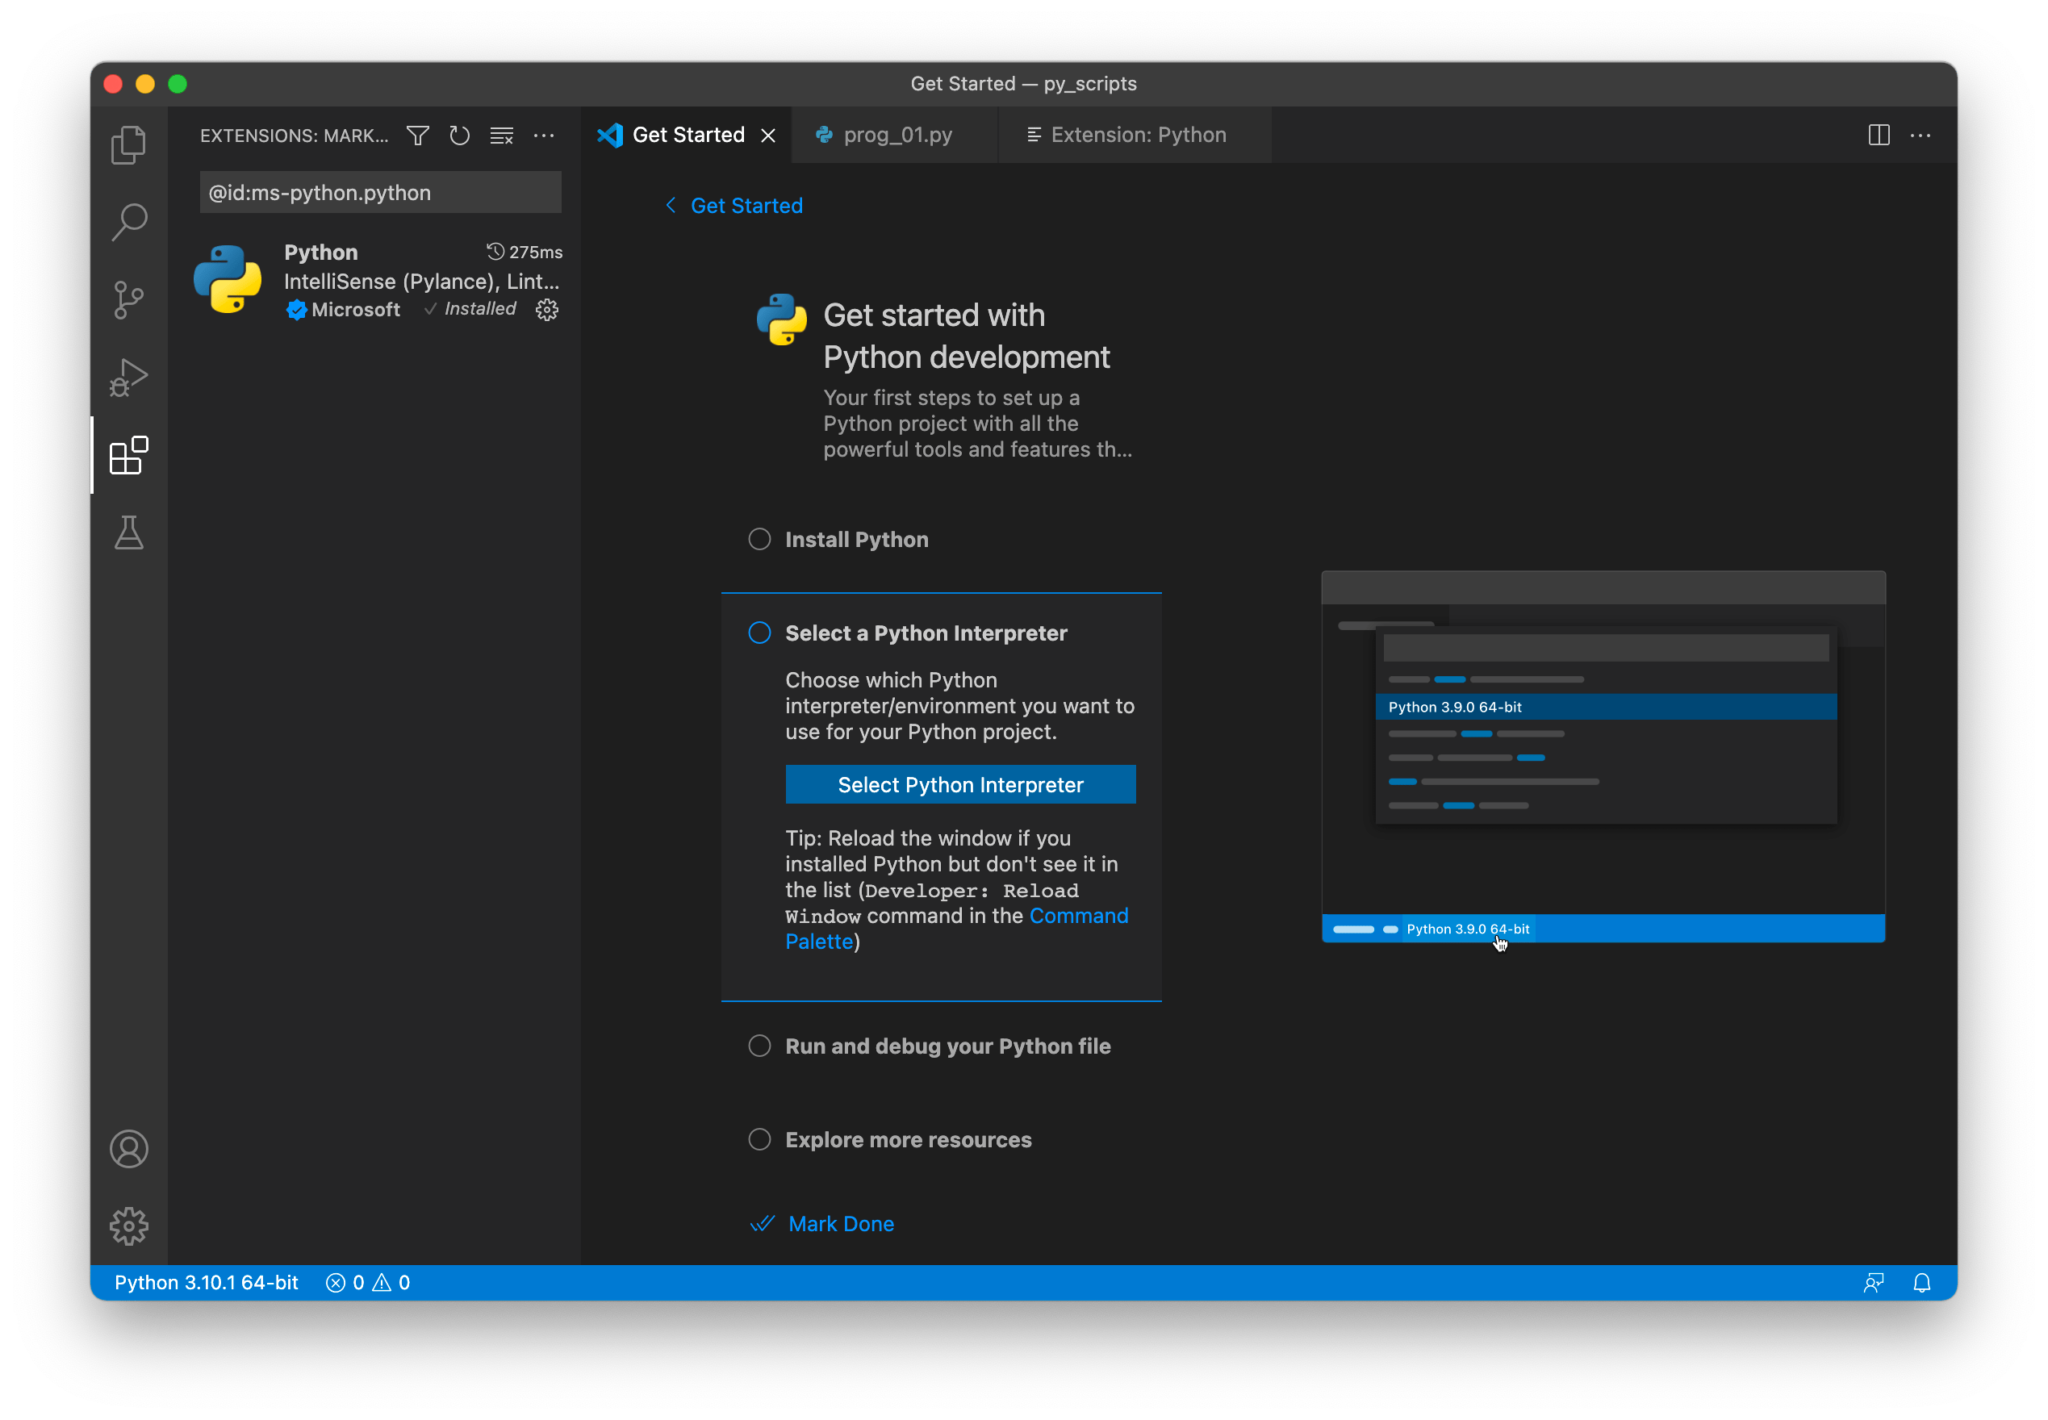Open the Python extension settings gear
The width and height of the screenshot is (2048, 1420).
click(546, 310)
